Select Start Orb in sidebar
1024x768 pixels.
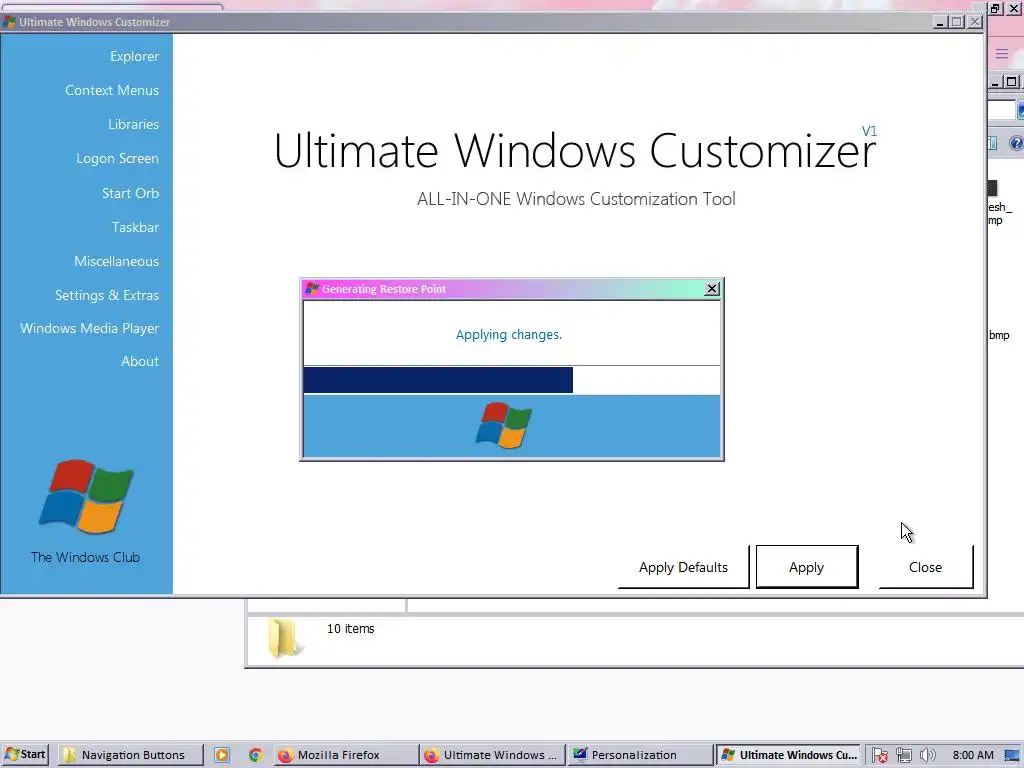tap(130, 193)
